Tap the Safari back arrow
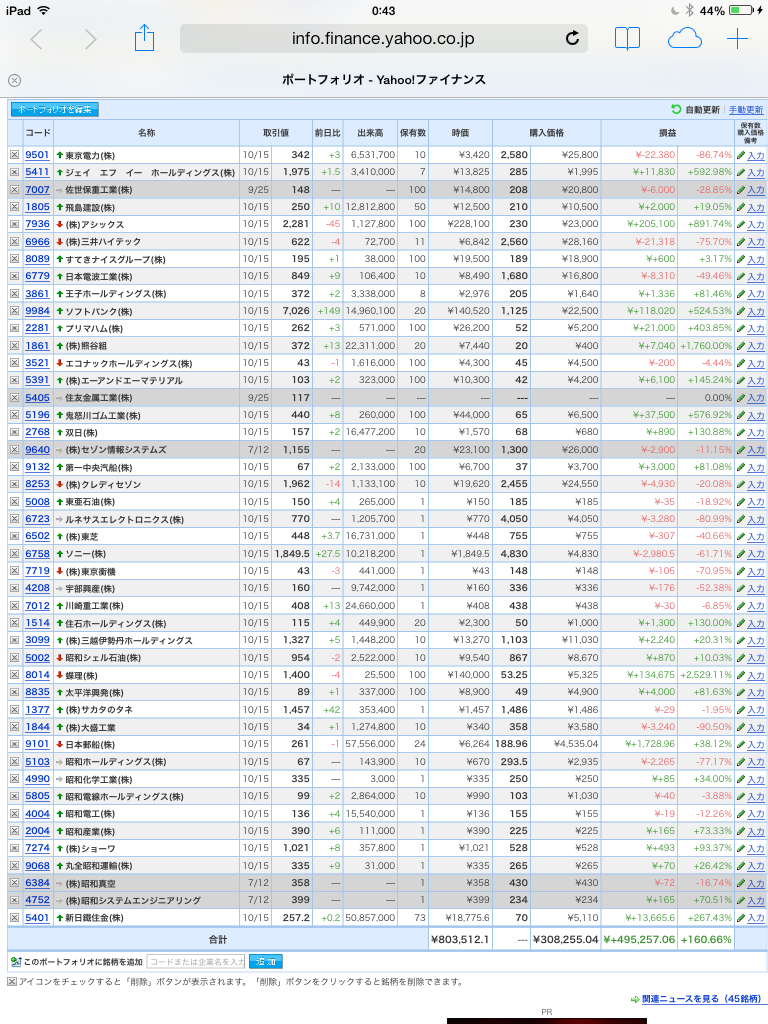 pos(37,39)
